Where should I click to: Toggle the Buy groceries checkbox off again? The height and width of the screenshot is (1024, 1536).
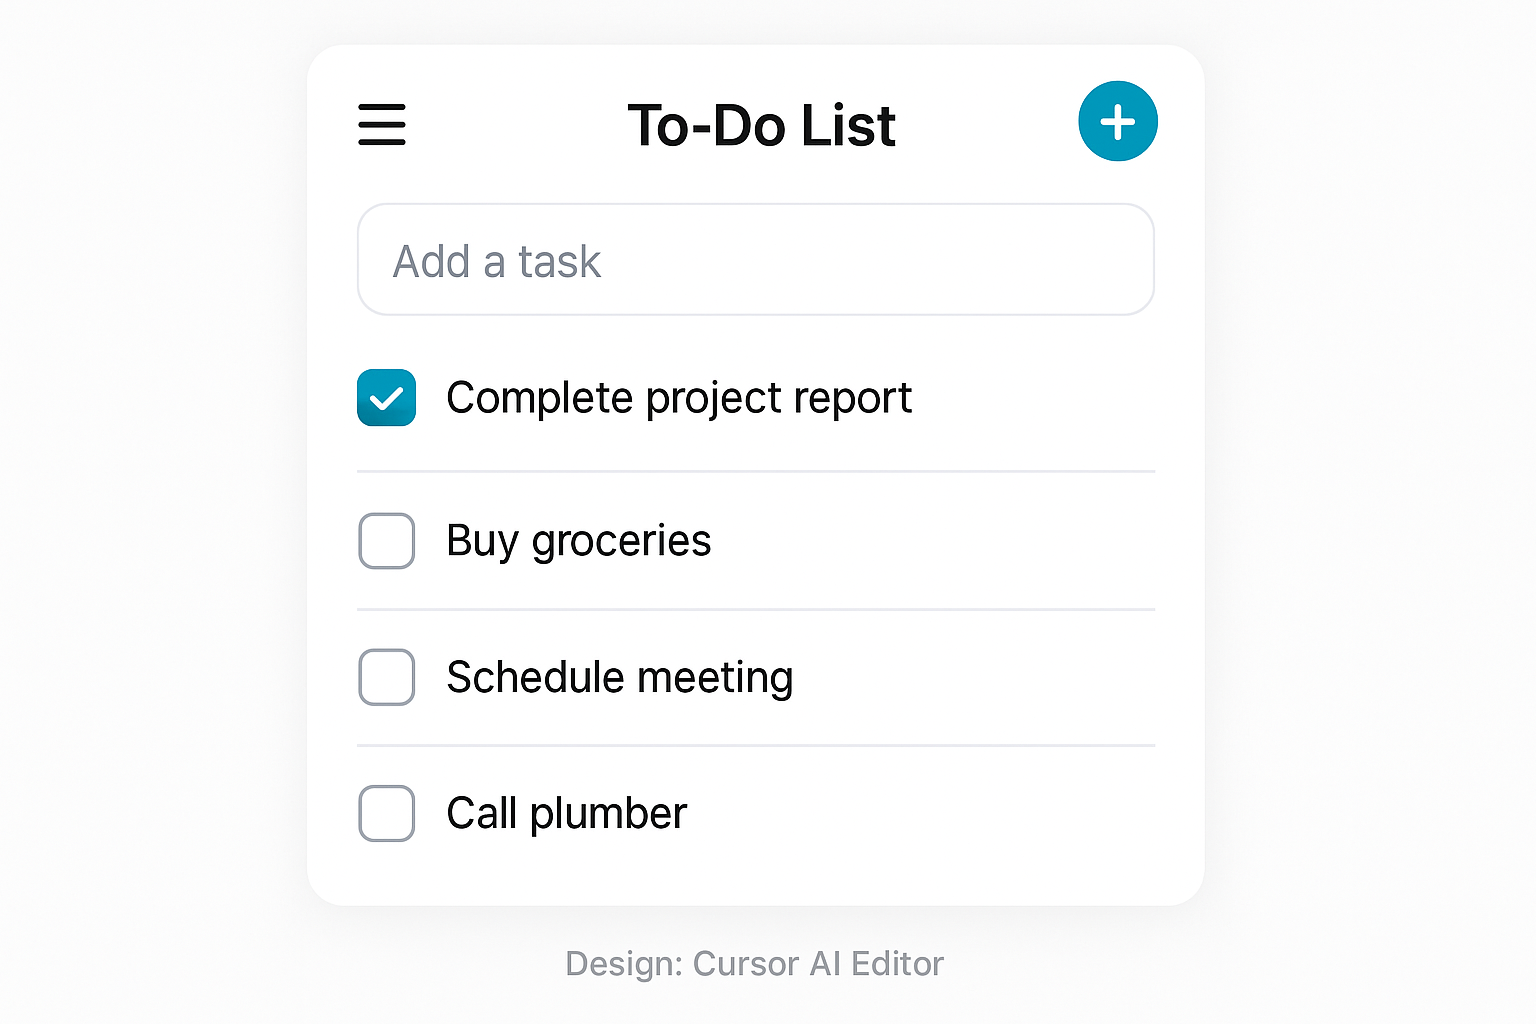coord(386,541)
